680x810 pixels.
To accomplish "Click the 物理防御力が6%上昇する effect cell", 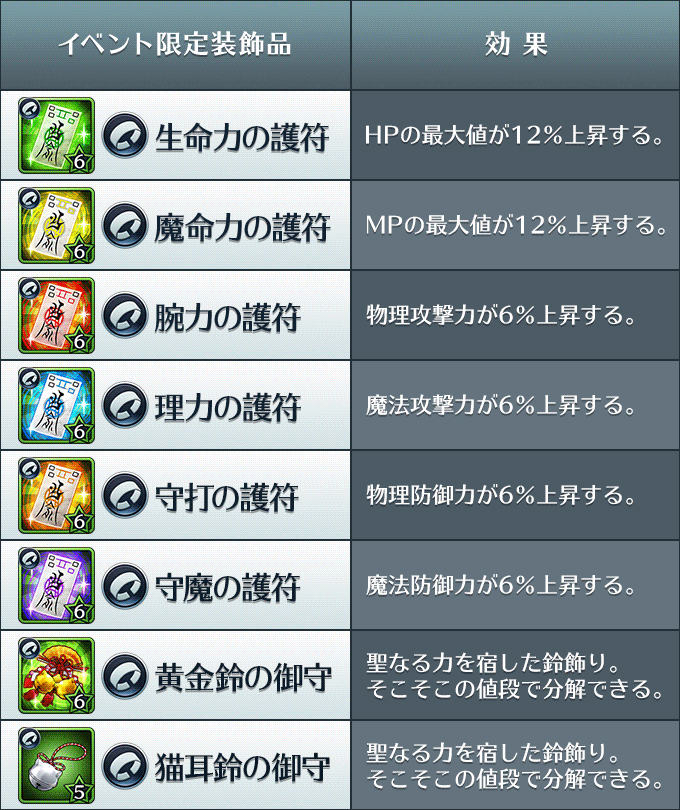I will [x=516, y=495].
